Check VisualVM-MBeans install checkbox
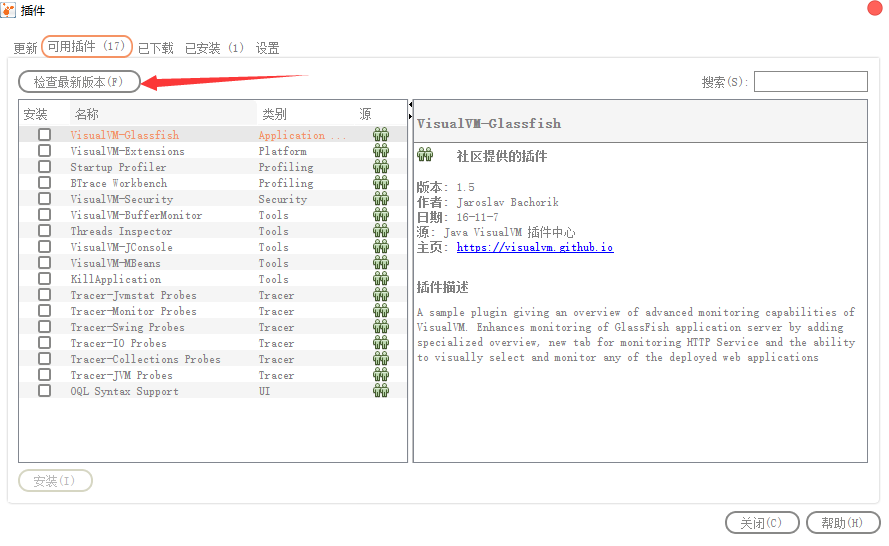Image resolution: width=889 pixels, height=546 pixels. (x=44, y=262)
